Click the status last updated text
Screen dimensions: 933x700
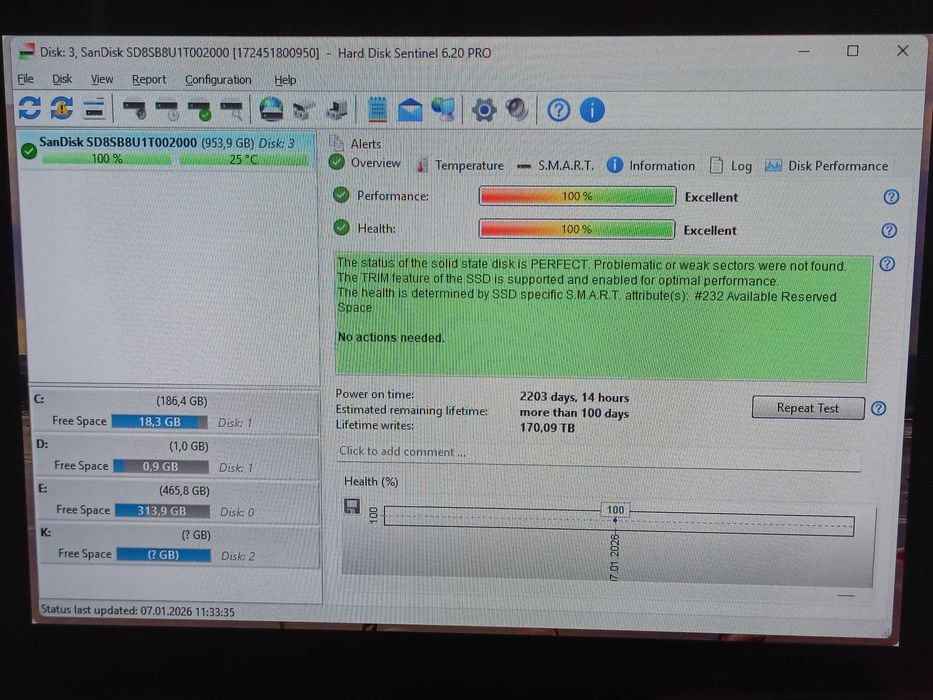137,611
